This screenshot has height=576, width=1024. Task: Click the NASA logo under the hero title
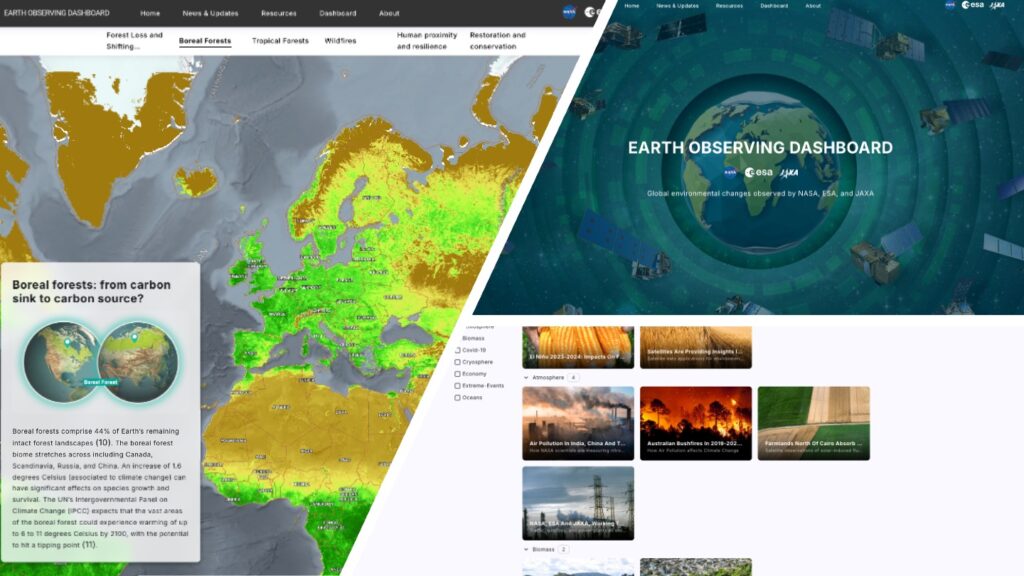pos(730,173)
